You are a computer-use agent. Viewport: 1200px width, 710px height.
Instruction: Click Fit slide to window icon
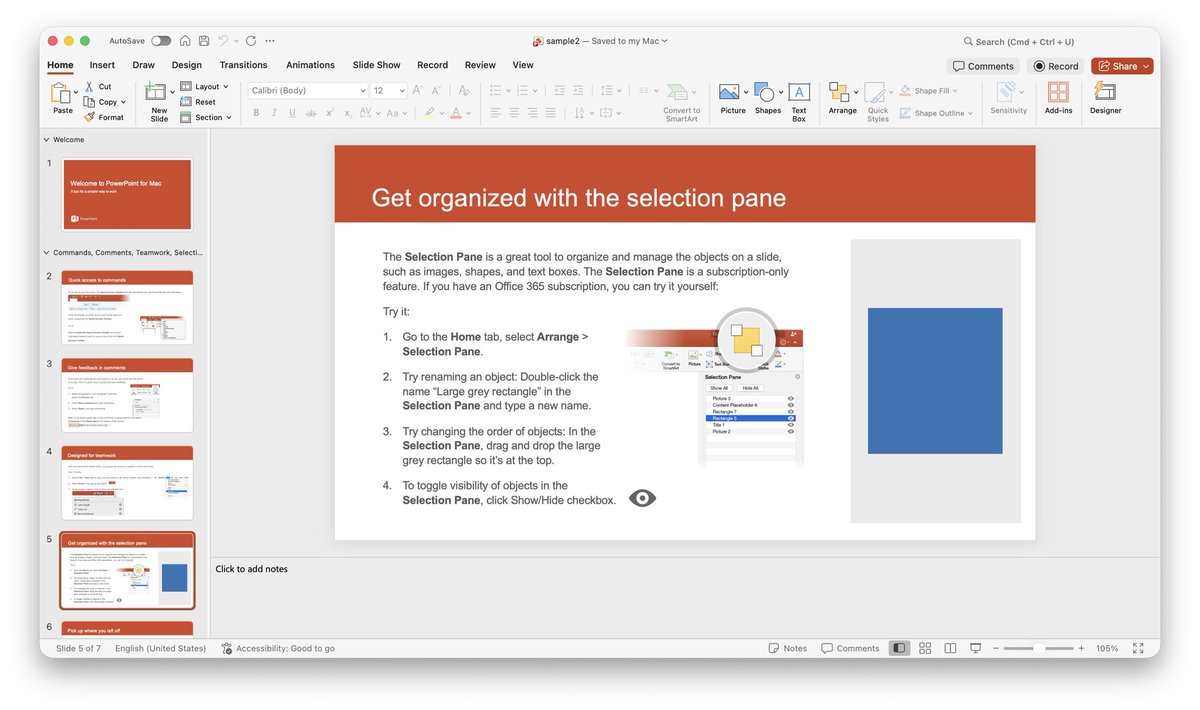pyautogui.click(x=1138, y=648)
